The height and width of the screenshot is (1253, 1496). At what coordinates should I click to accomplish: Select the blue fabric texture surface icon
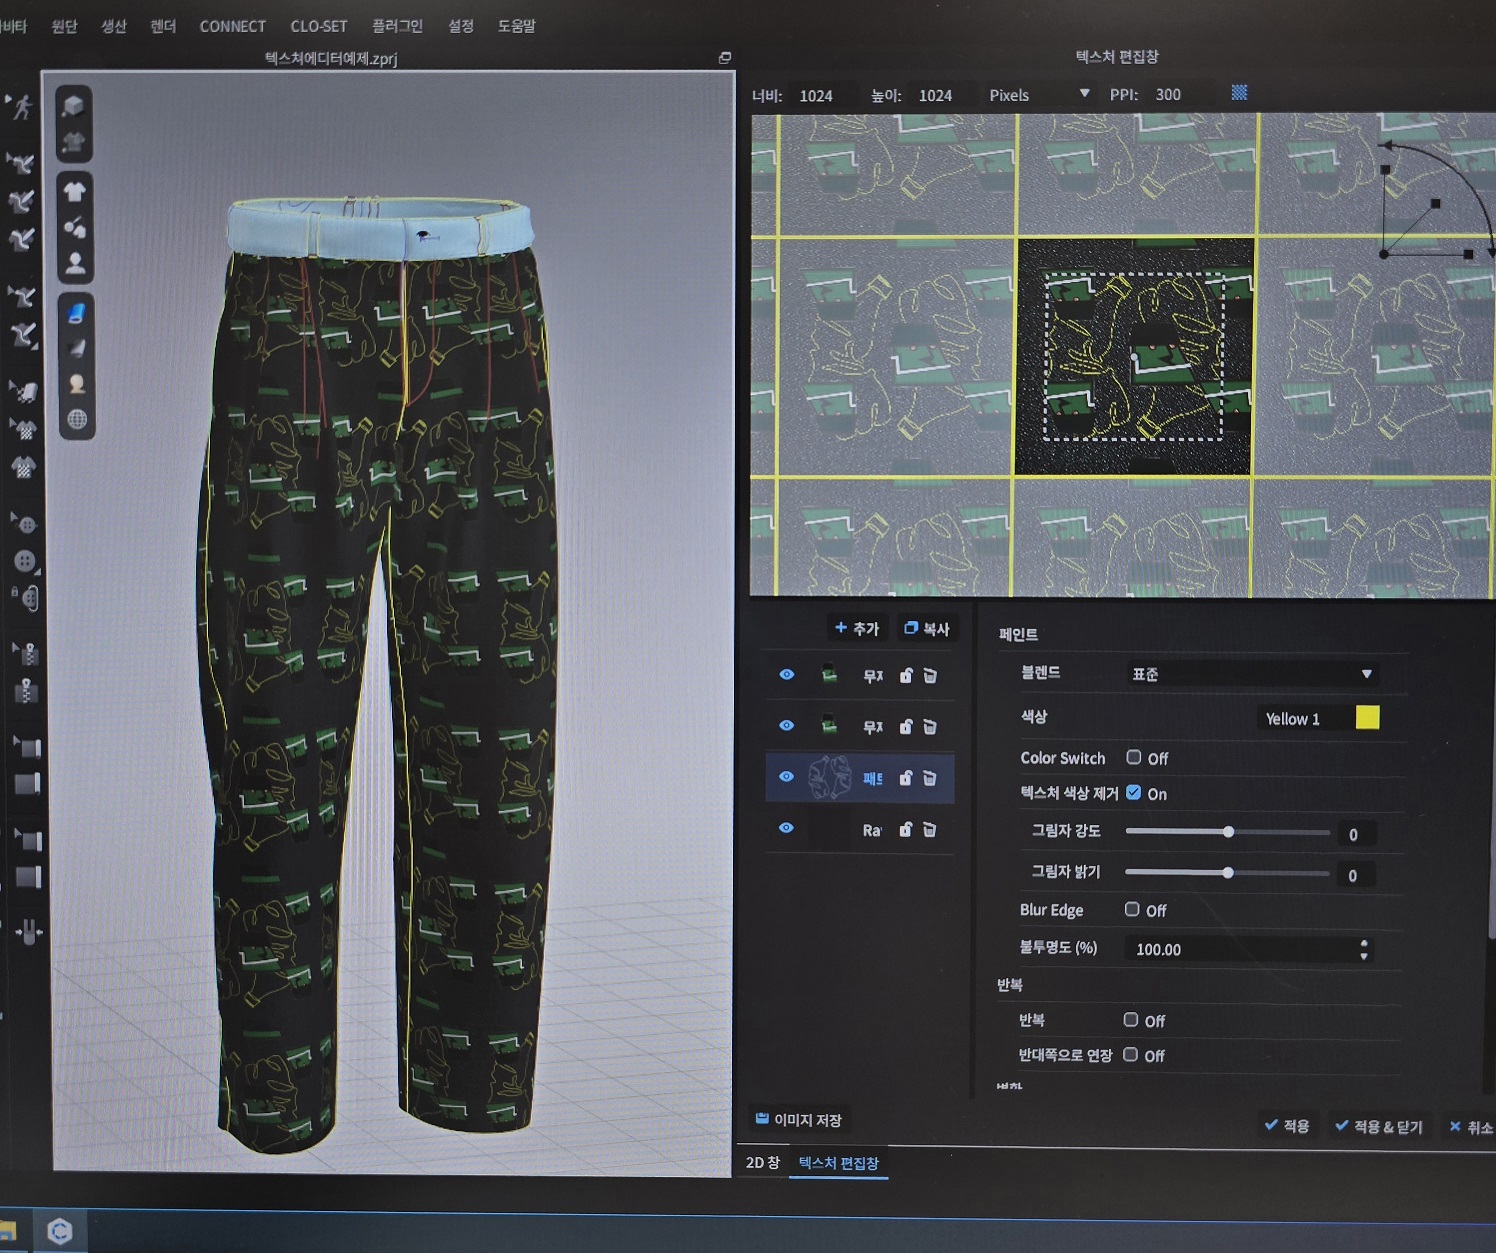[76, 314]
